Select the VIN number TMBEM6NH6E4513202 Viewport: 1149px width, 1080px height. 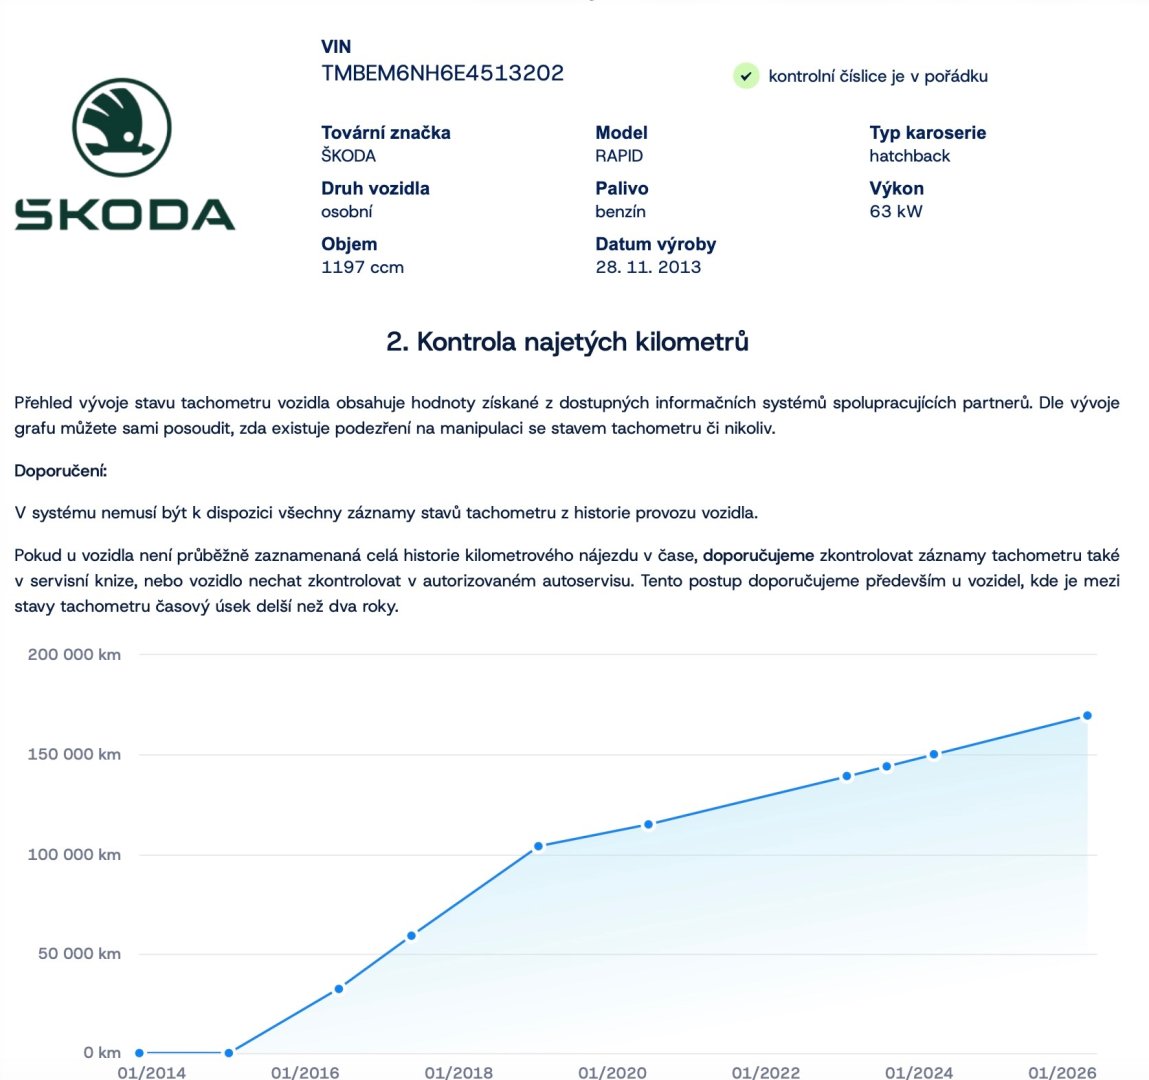coord(442,73)
